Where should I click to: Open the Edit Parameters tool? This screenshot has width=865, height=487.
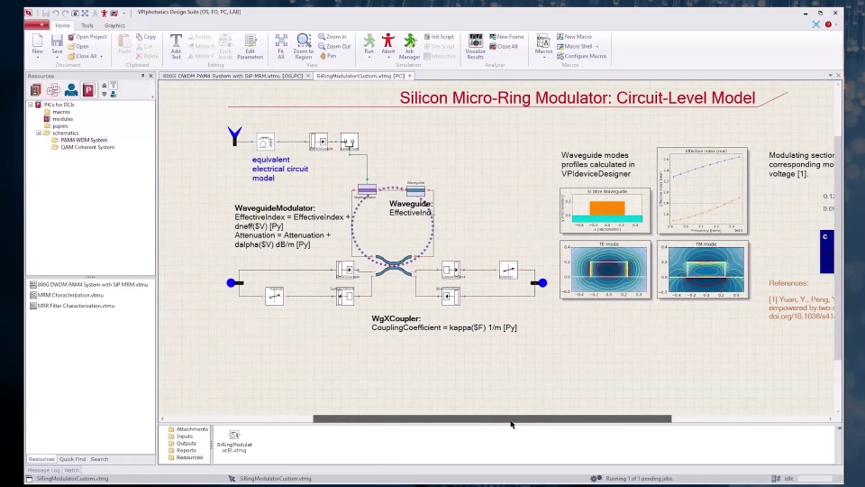250,44
